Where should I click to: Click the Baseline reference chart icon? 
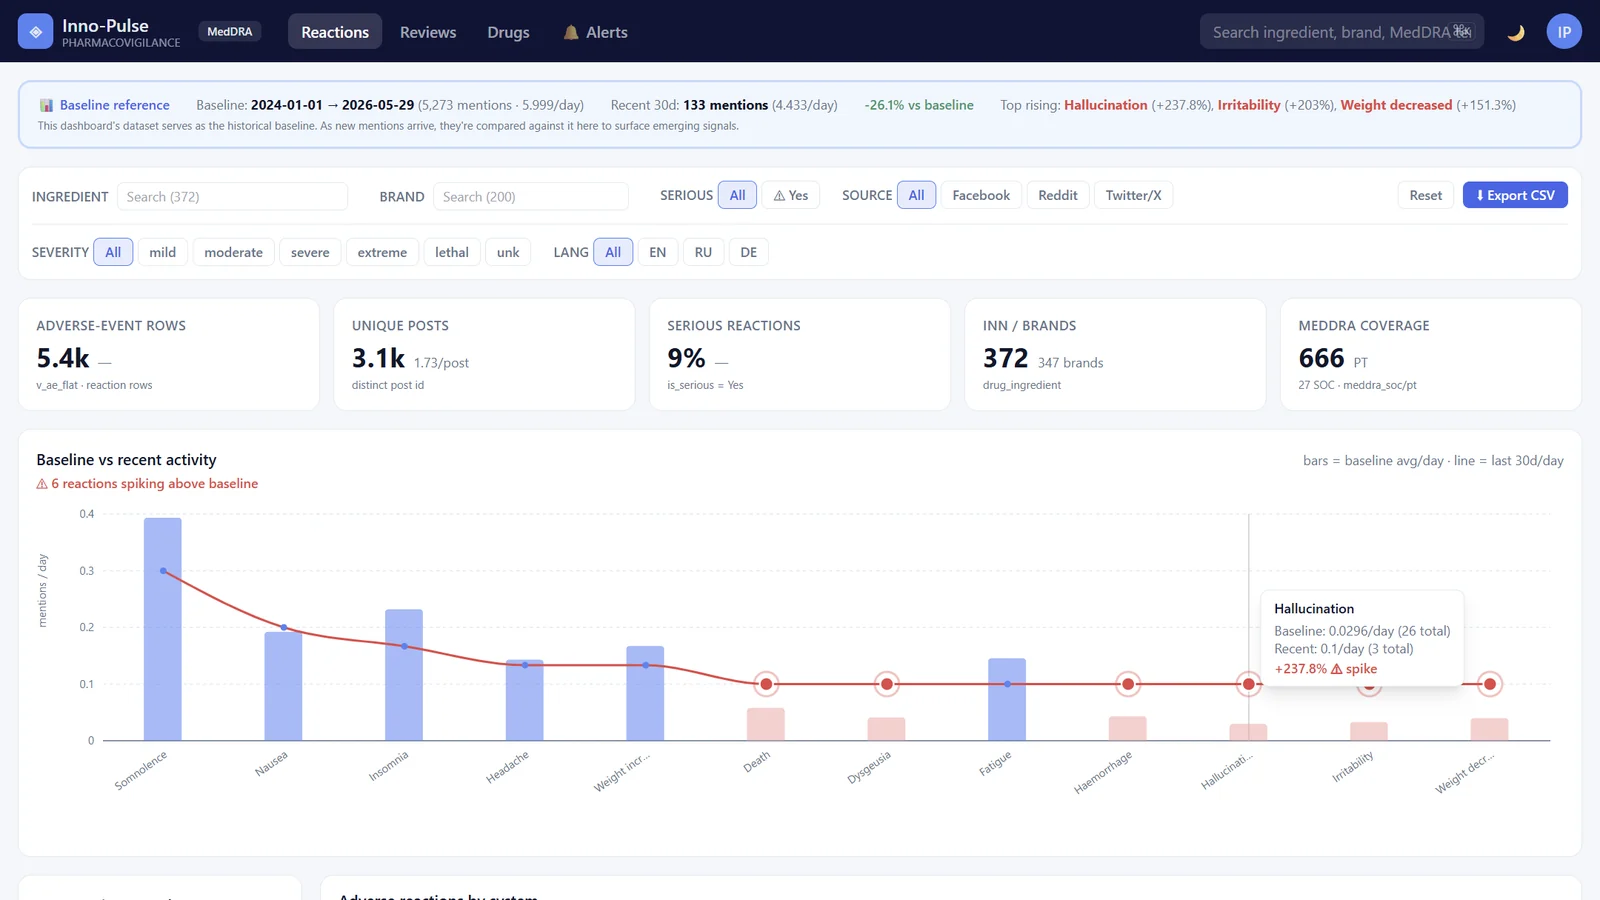click(x=46, y=105)
